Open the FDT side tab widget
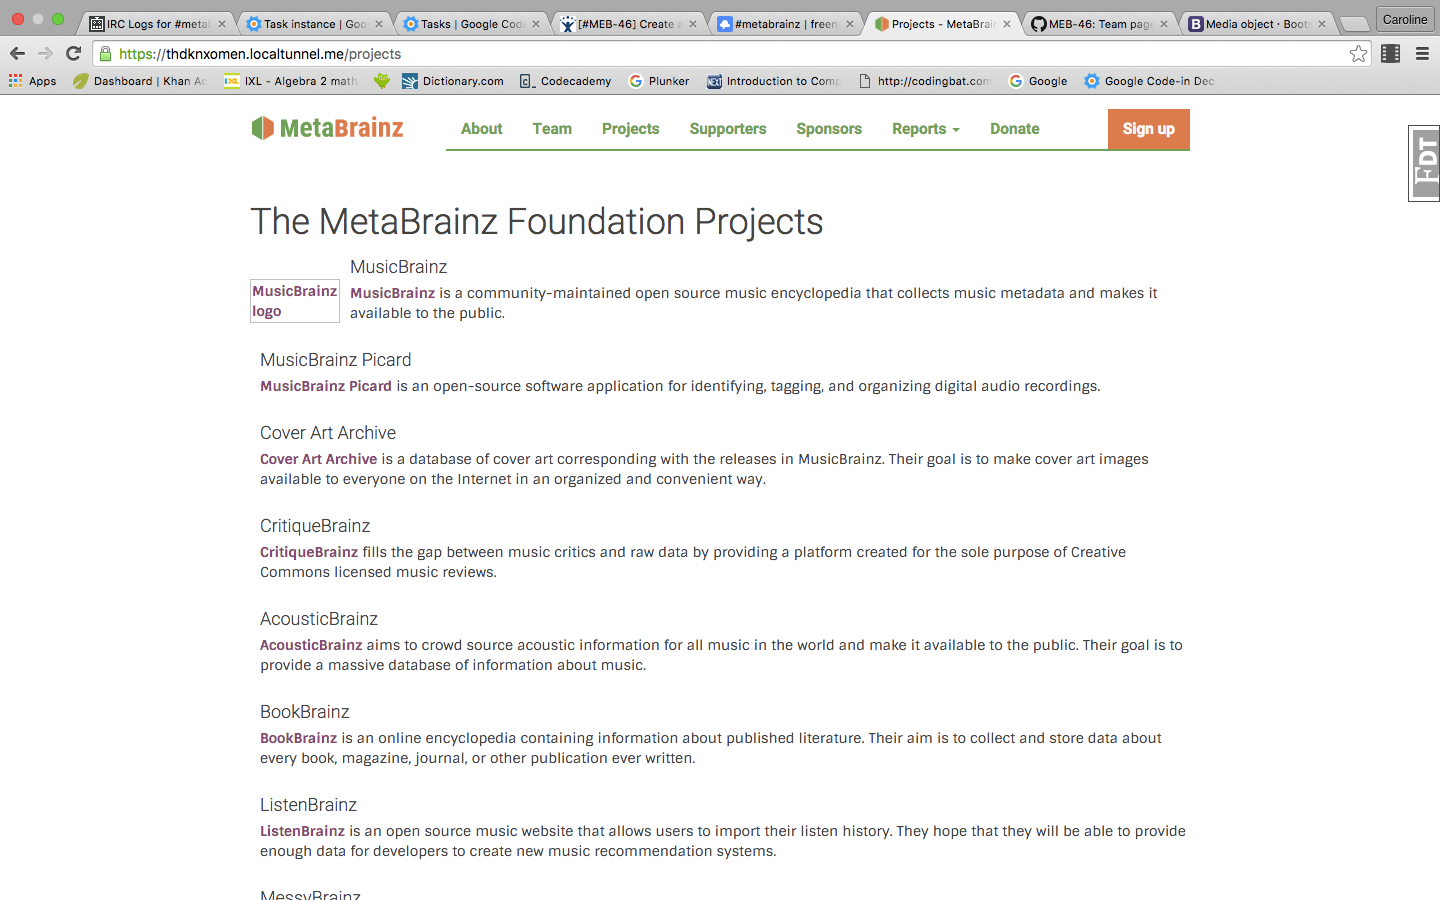The width and height of the screenshot is (1440, 900). (x=1424, y=163)
